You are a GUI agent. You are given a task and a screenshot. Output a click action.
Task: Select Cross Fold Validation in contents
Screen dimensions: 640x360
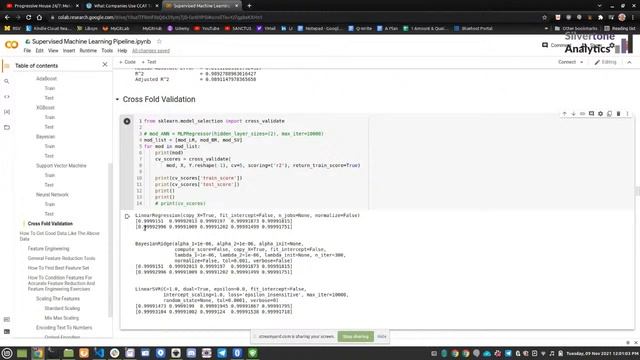50,224
